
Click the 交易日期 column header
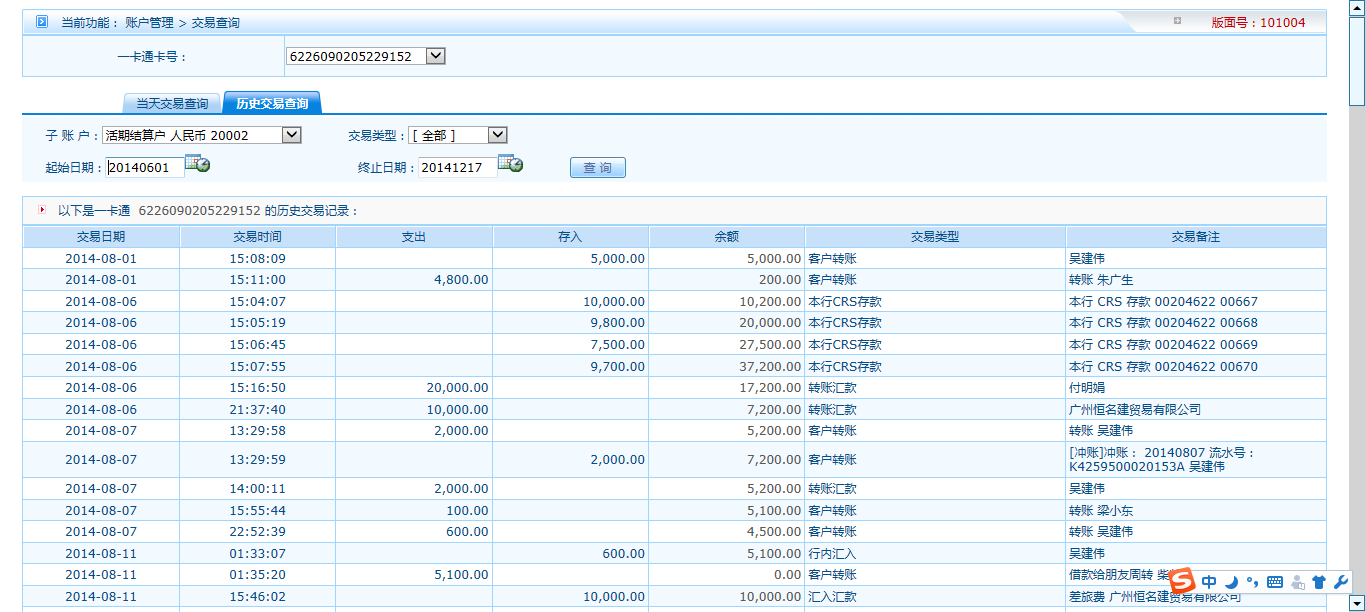101,237
